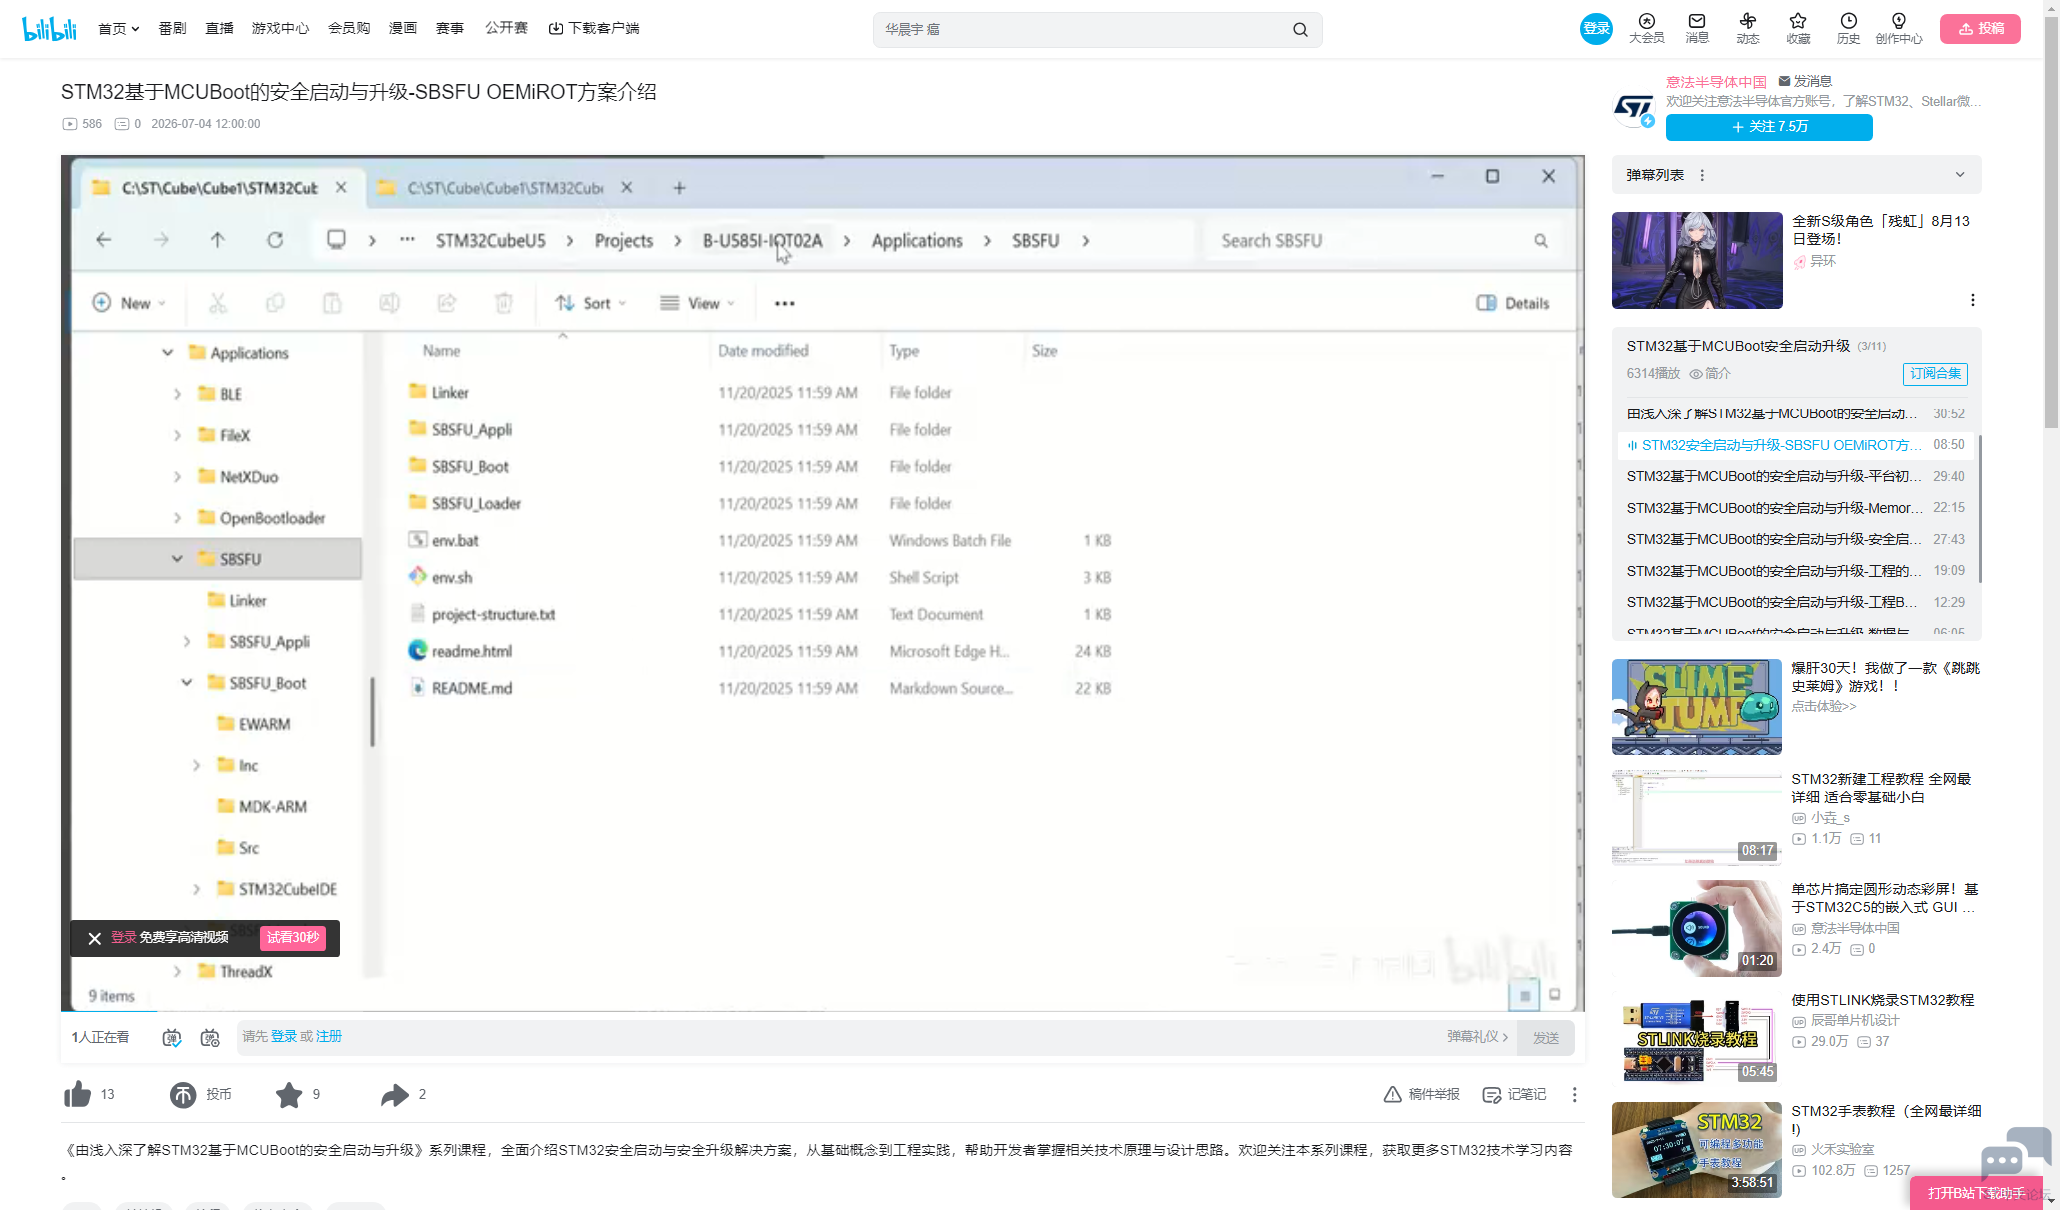Open the customer service chat icon
The image size is (2060, 1210).
pos(2014,1153)
